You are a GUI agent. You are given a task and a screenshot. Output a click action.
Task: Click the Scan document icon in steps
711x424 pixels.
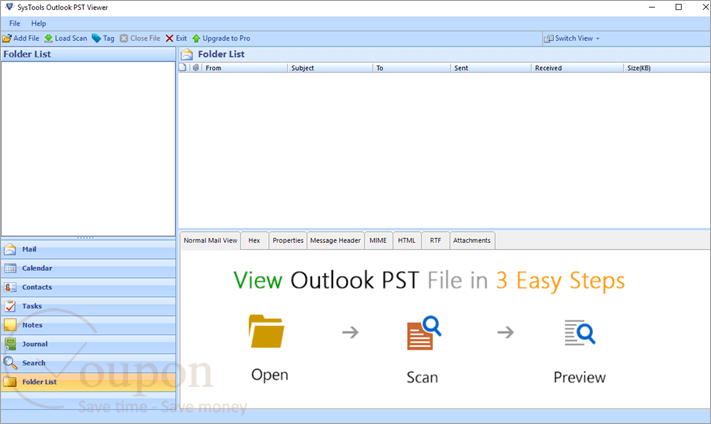424,333
